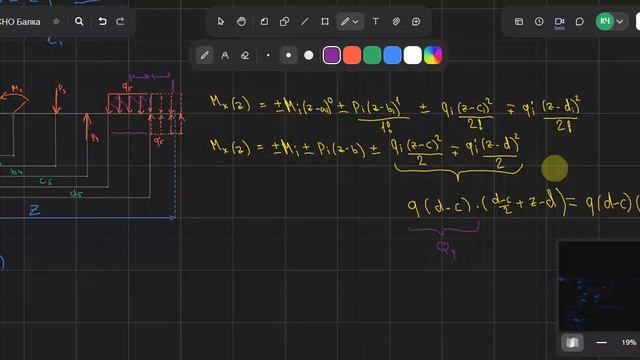Undo the last action
This screenshot has height=360, width=640.
click(102, 21)
